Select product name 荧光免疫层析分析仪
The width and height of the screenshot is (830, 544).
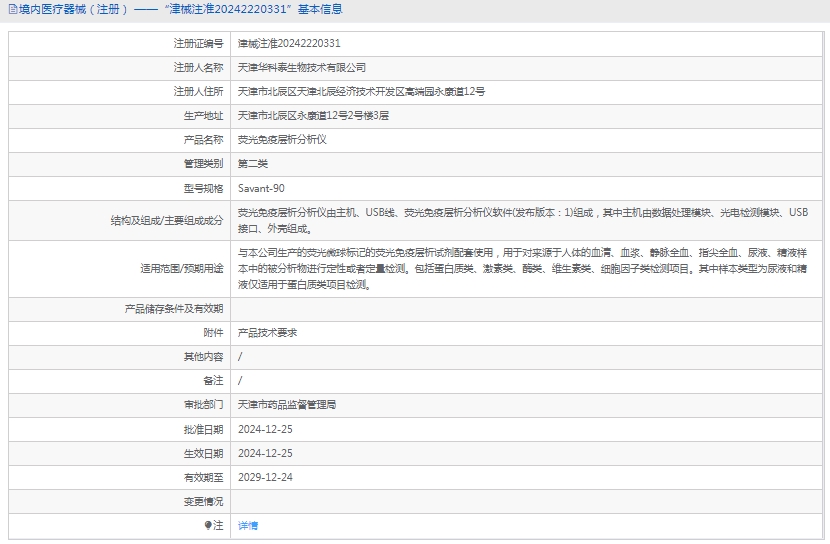(x=282, y=139)
